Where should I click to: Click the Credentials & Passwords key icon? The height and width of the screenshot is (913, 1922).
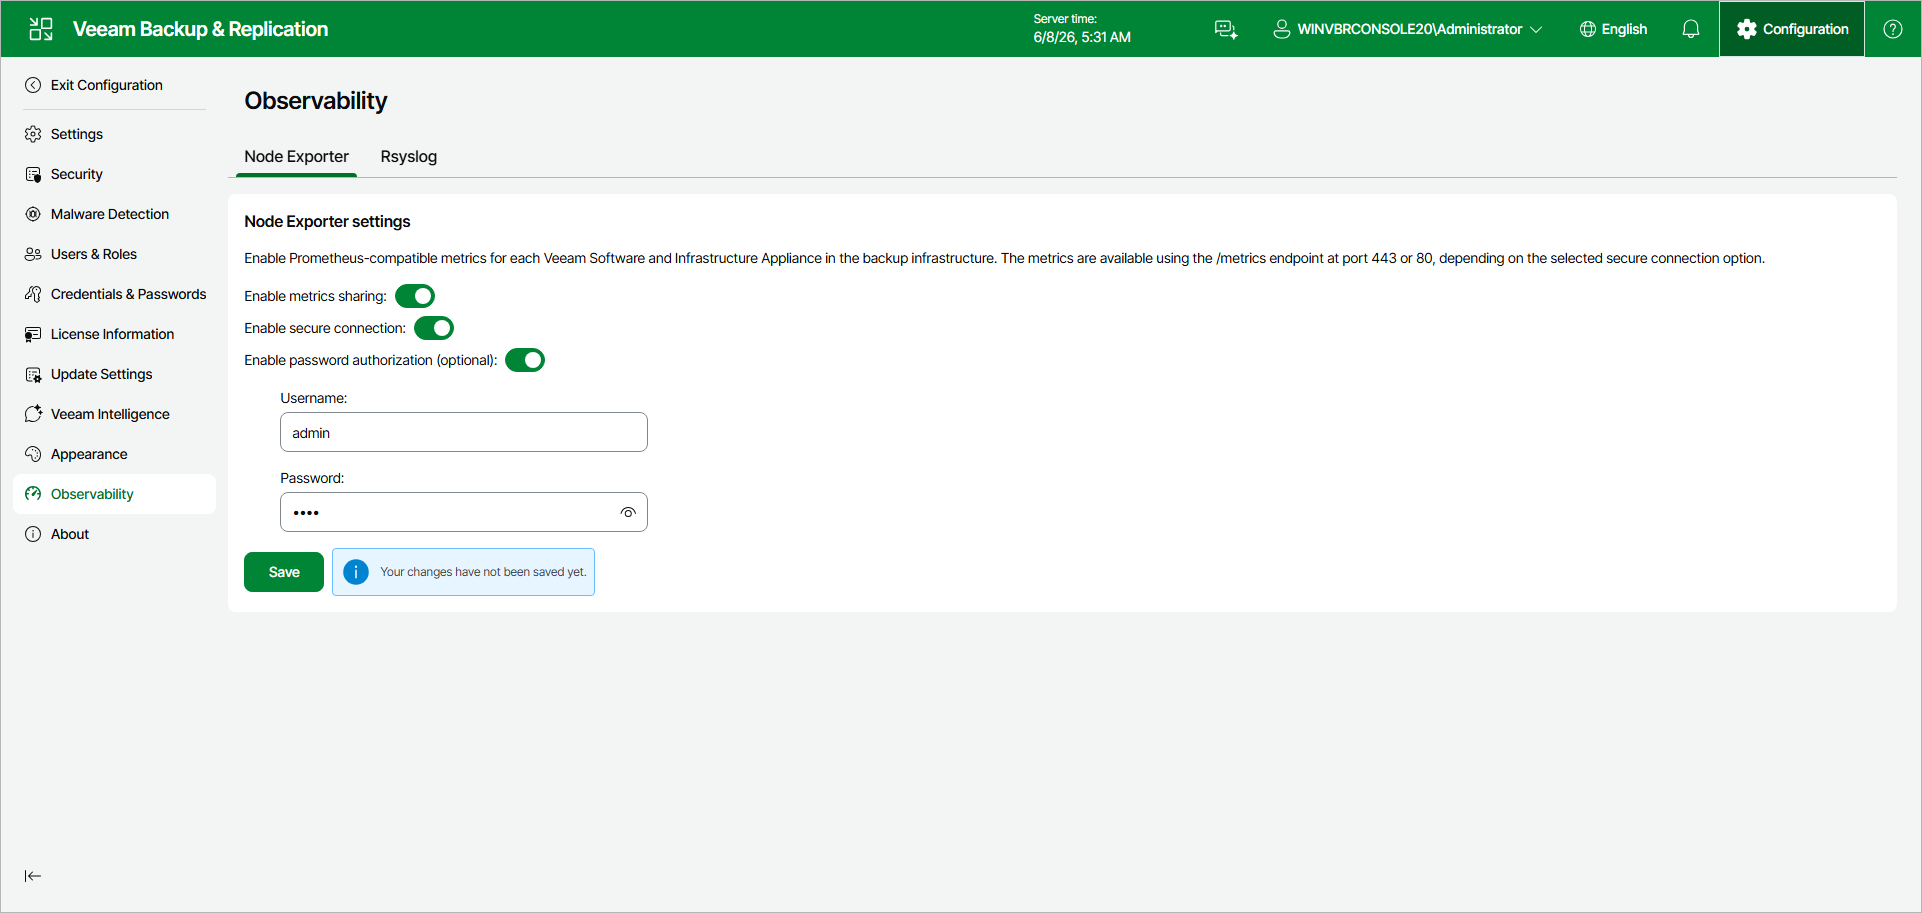tap(33, 294)
